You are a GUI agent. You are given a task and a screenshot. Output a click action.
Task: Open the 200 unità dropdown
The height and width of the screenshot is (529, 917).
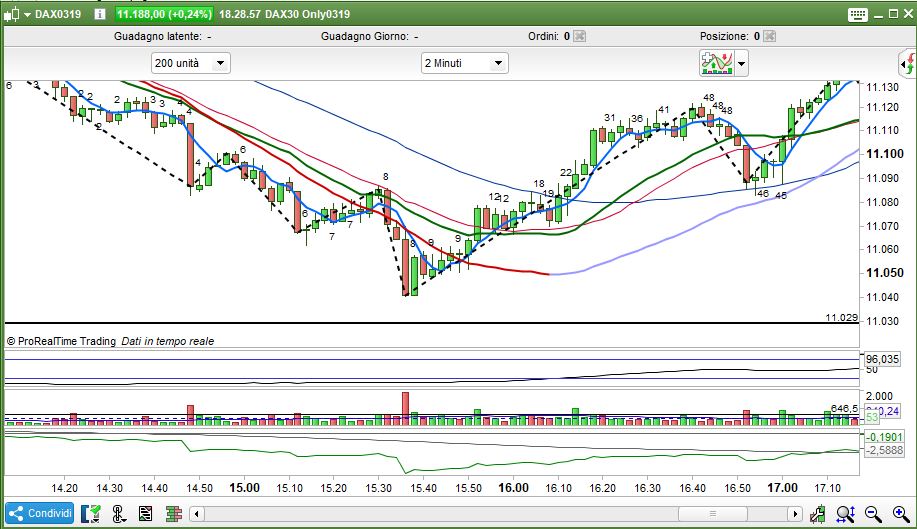(191, 63)
